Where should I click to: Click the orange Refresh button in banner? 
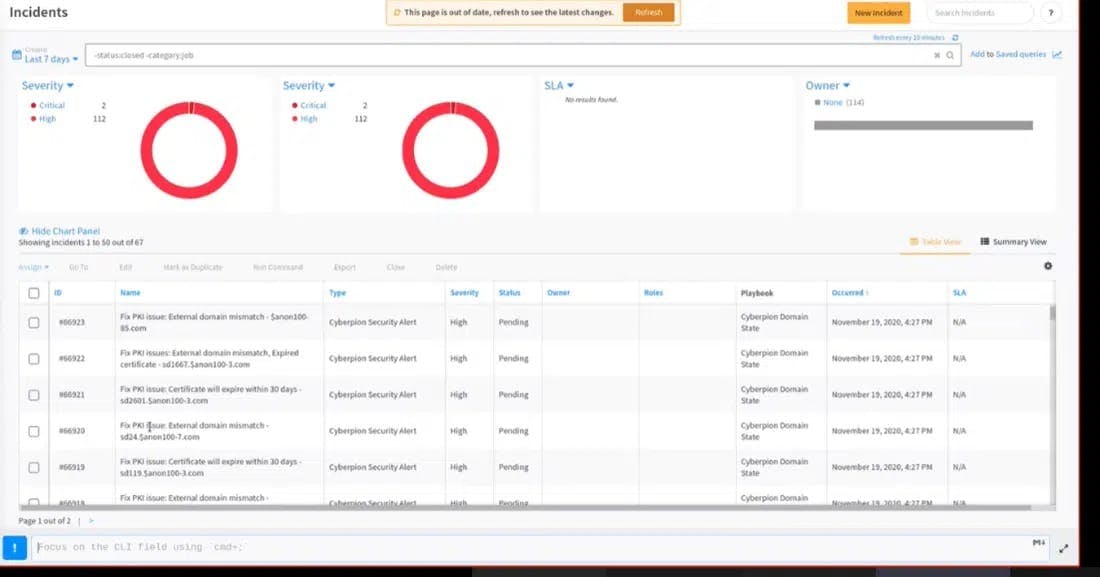(648, 13)
